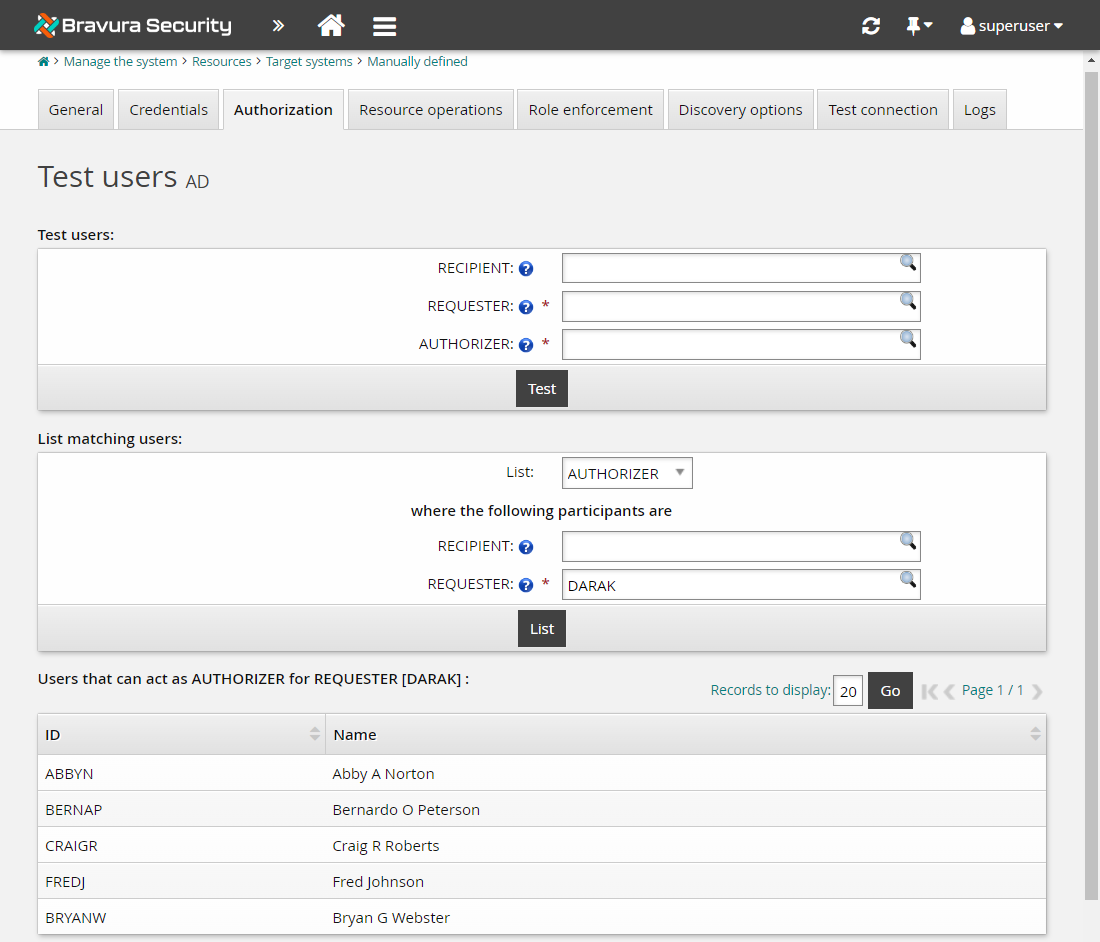Open the List selector showing AUTHORIZER
This screenshot has height=942, width=1100.
click(x=626, y=472)
